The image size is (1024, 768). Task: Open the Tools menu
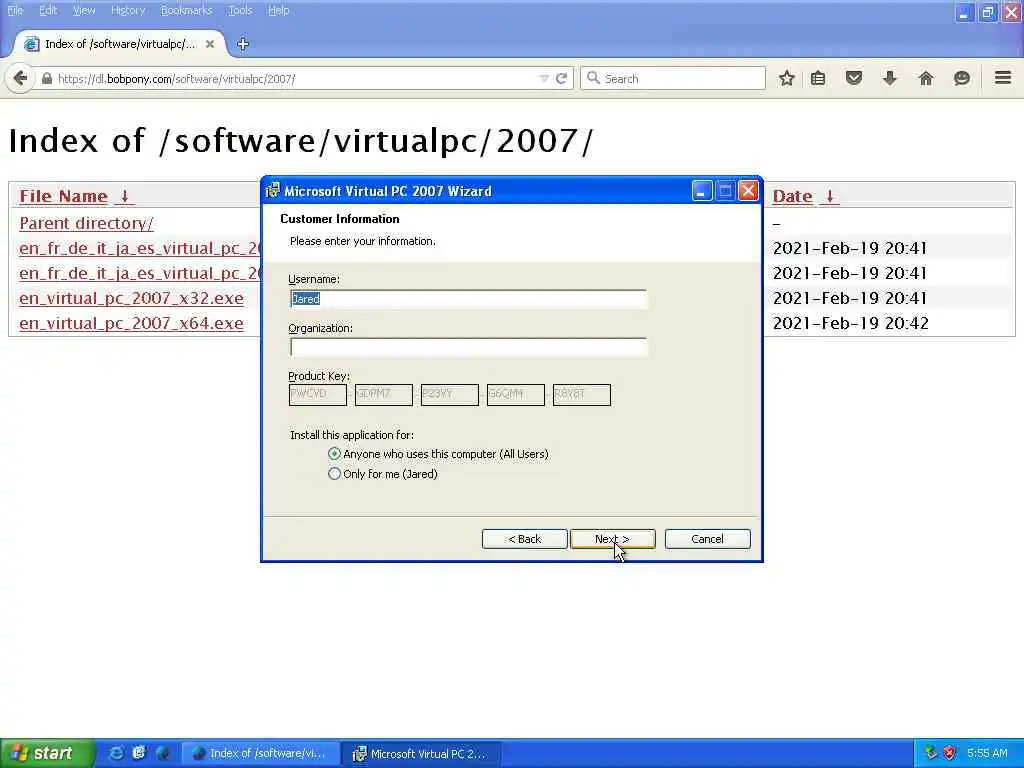point(240,10)
